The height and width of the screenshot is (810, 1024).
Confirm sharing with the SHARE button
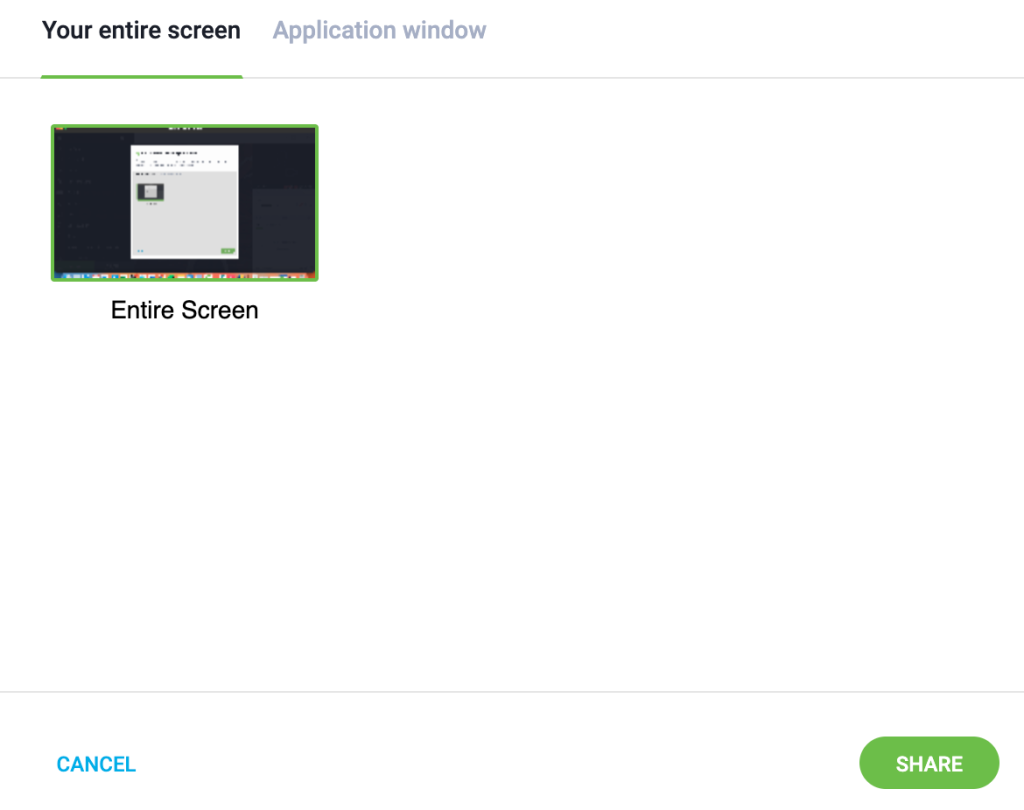928,763
